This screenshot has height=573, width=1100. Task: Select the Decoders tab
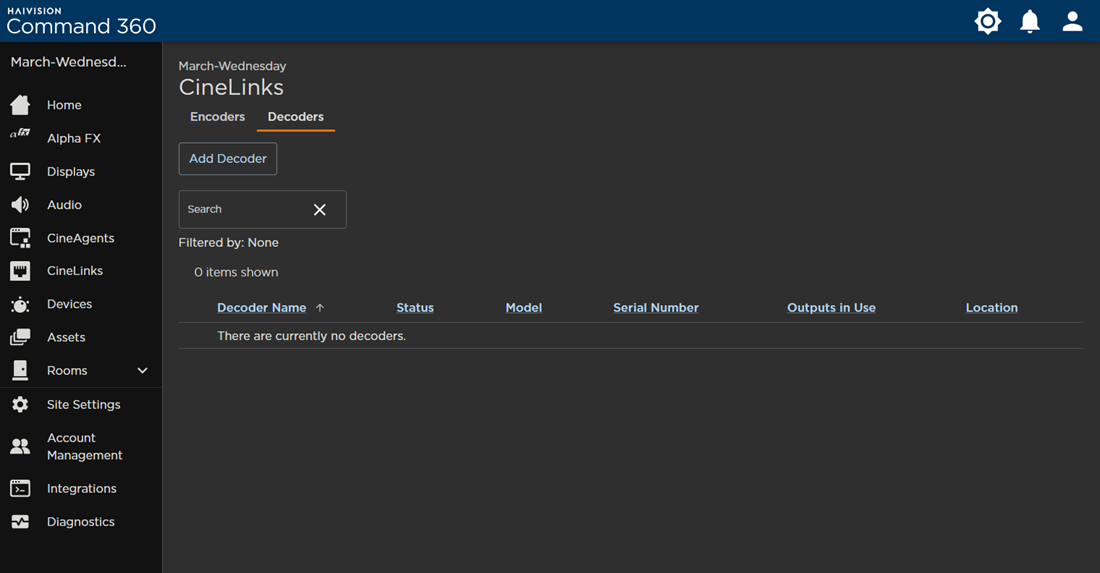(x=295, y=117)
